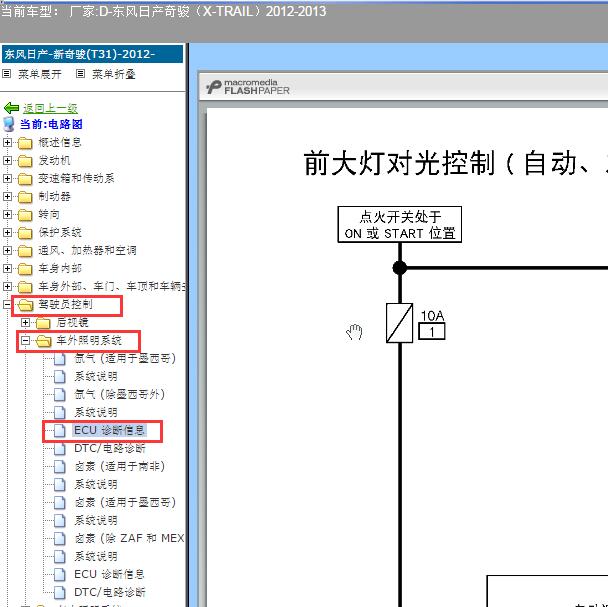Click the 当前:电路图 label
Viewport: 608px width, 607px height.
[x=51, y=124]
